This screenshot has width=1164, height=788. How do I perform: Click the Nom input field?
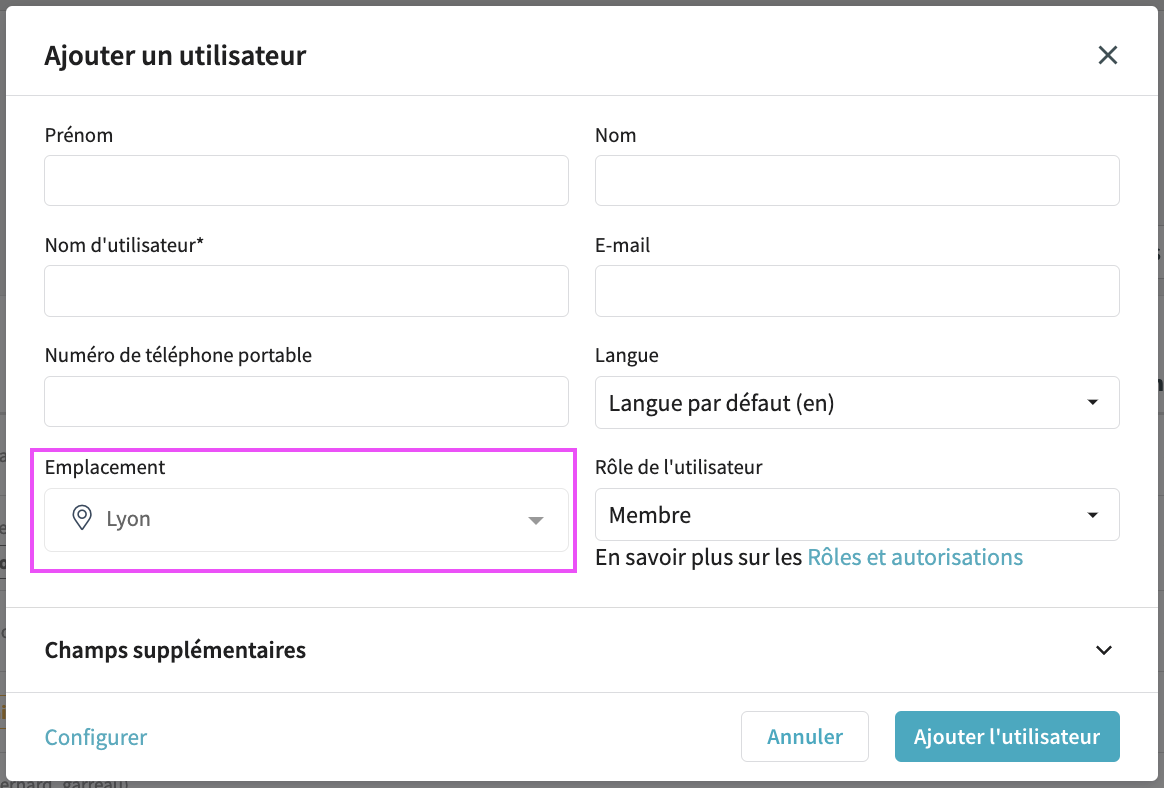(x=856, y=181)
